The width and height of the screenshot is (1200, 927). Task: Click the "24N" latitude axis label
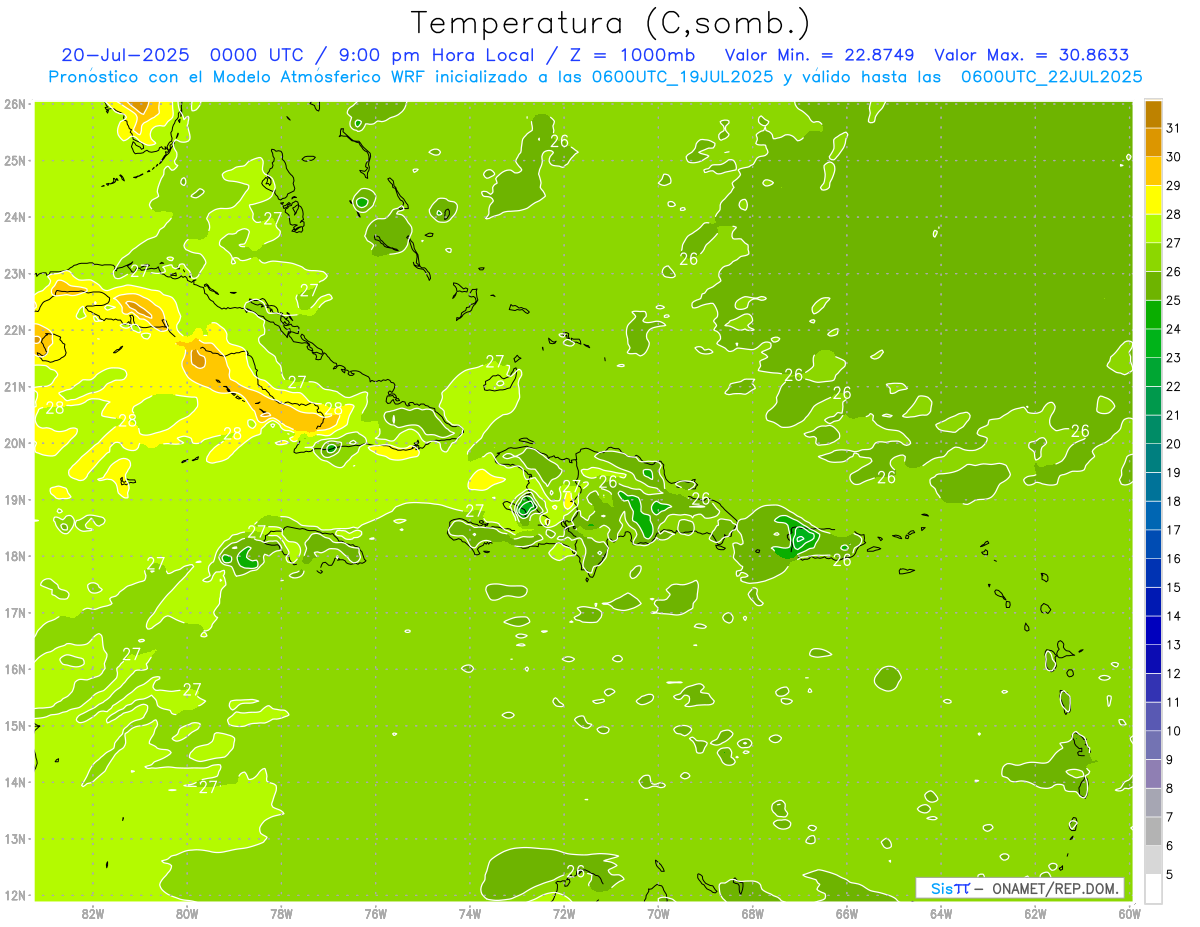(x=14, y=216)
